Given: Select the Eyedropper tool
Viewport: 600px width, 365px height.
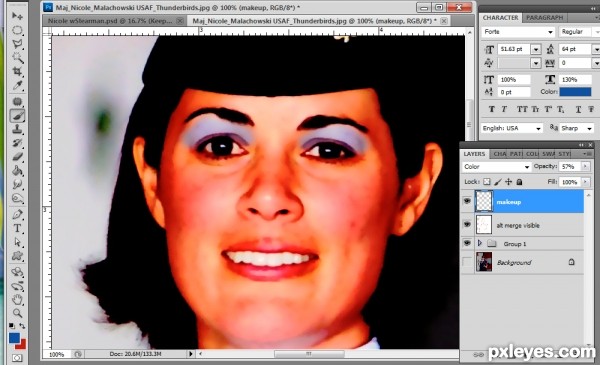Looking at the screenshot, I should pyautogui.click(x=17, y=85).
